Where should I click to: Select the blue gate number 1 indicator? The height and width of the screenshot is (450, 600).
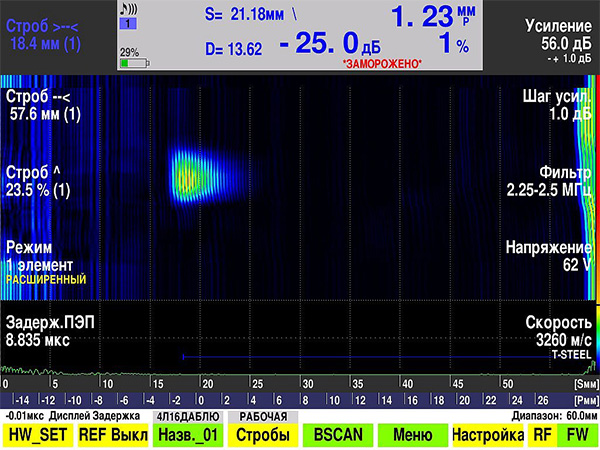pyautogui.click(x=128, y=24)
